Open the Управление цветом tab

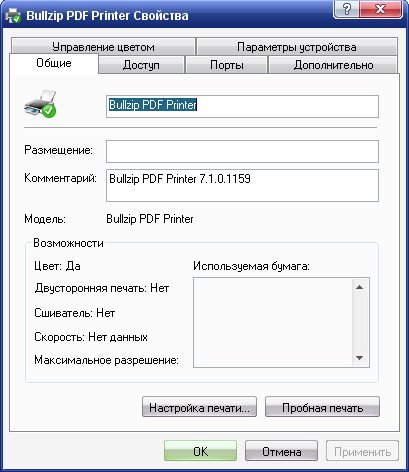[x=103, y=47]
